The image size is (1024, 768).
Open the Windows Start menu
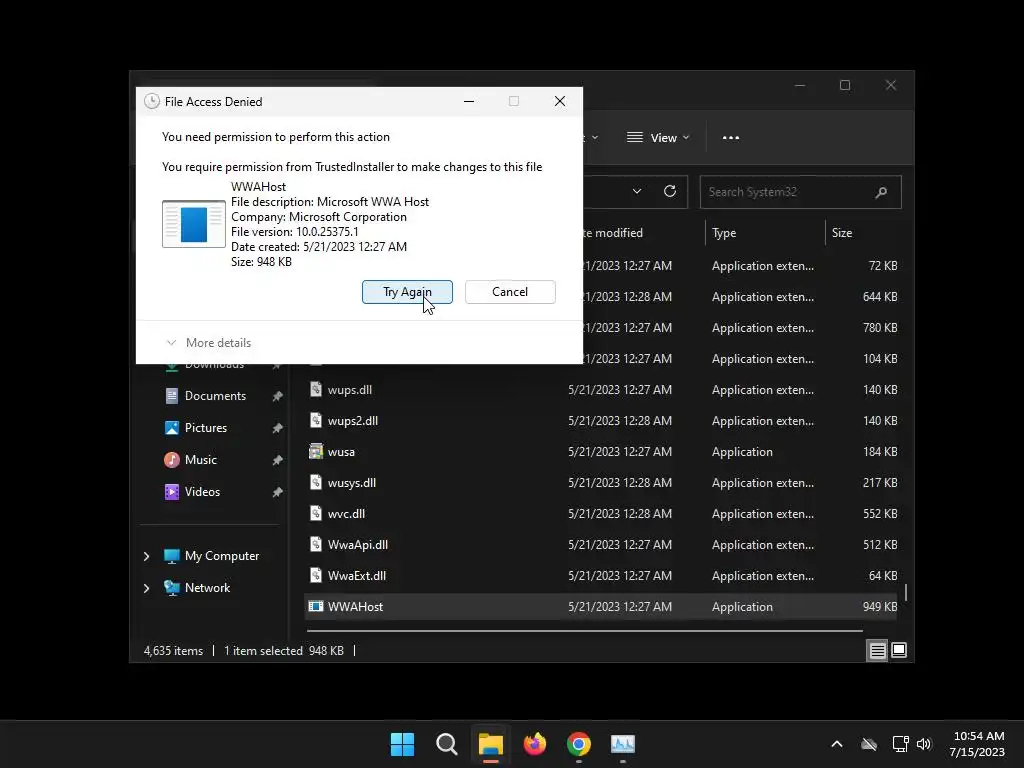[402, 744]
